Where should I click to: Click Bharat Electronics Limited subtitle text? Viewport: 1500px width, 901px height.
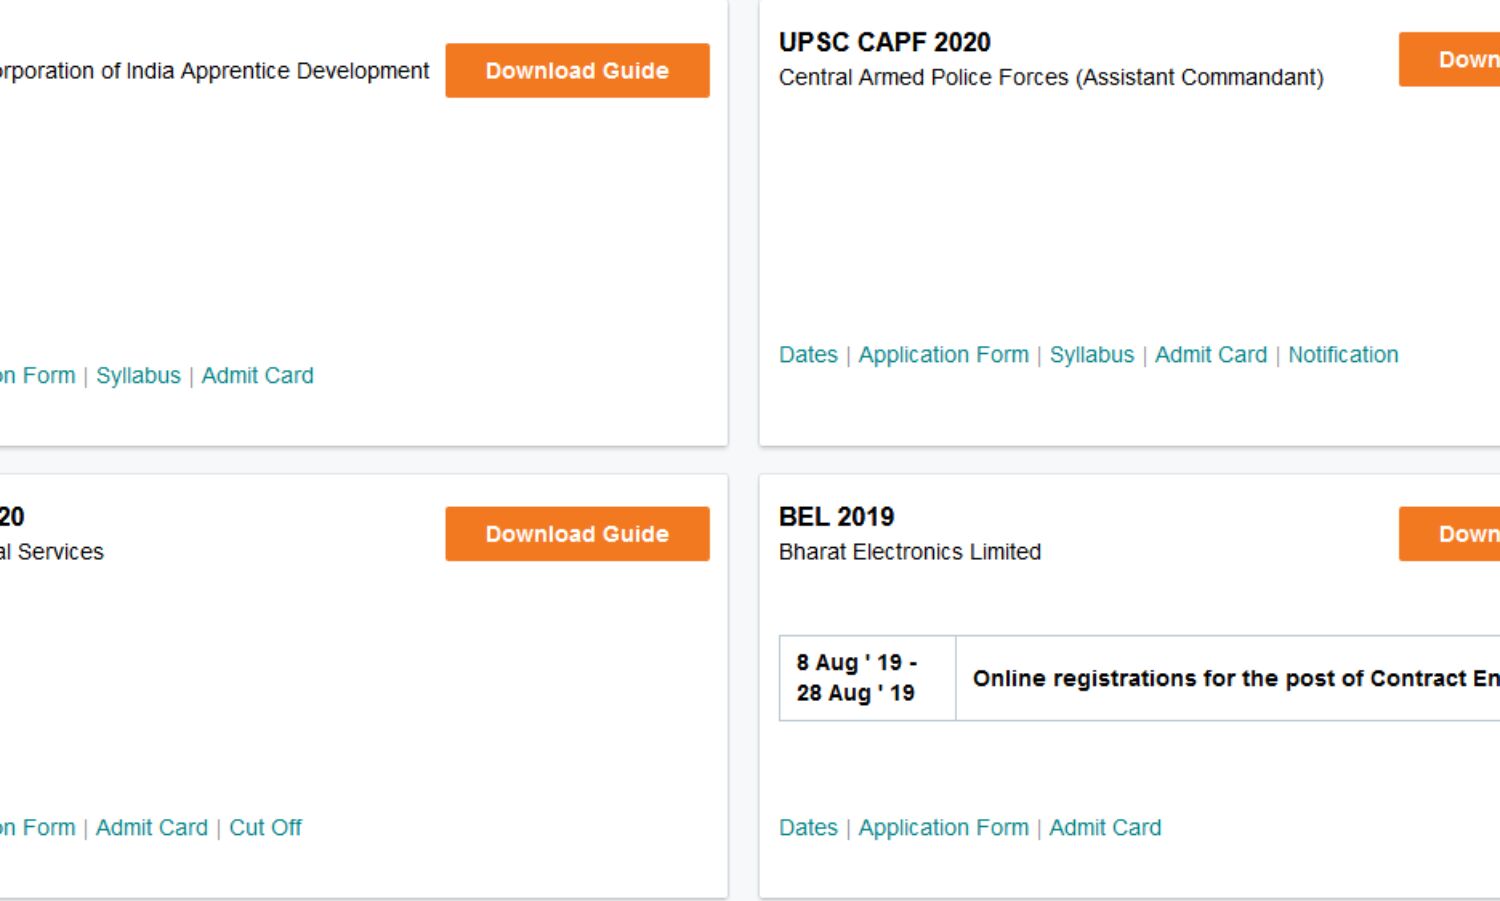pyautogui.click(x=910, y=552)
